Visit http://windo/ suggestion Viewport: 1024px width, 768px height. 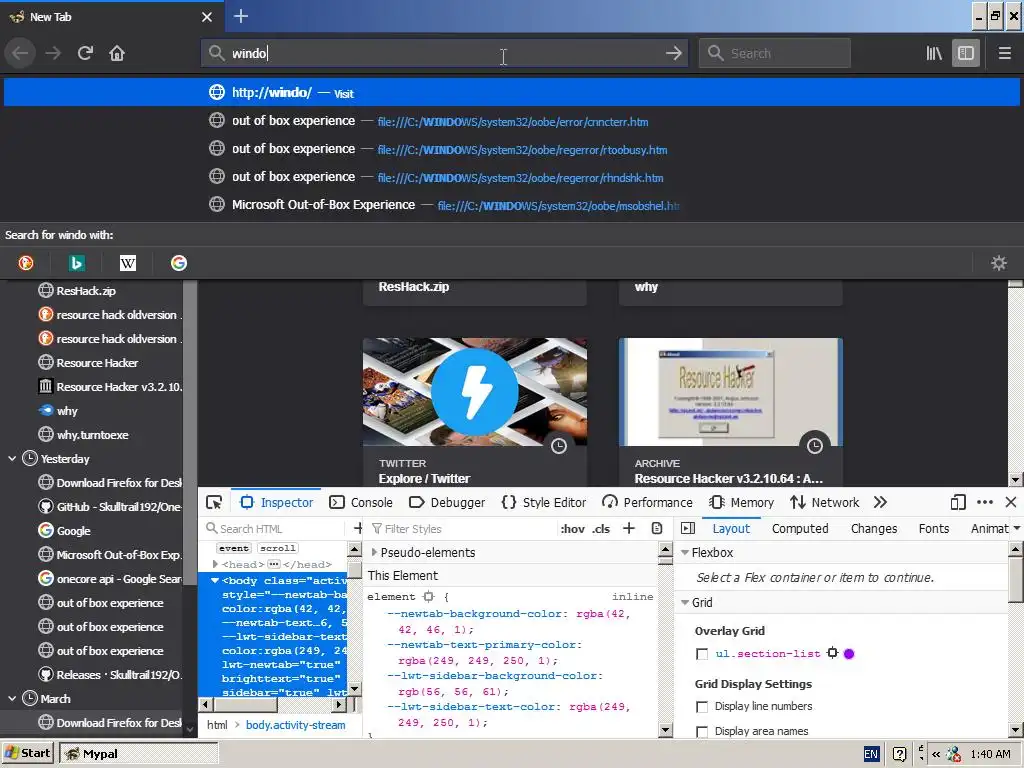pos(512,93)
